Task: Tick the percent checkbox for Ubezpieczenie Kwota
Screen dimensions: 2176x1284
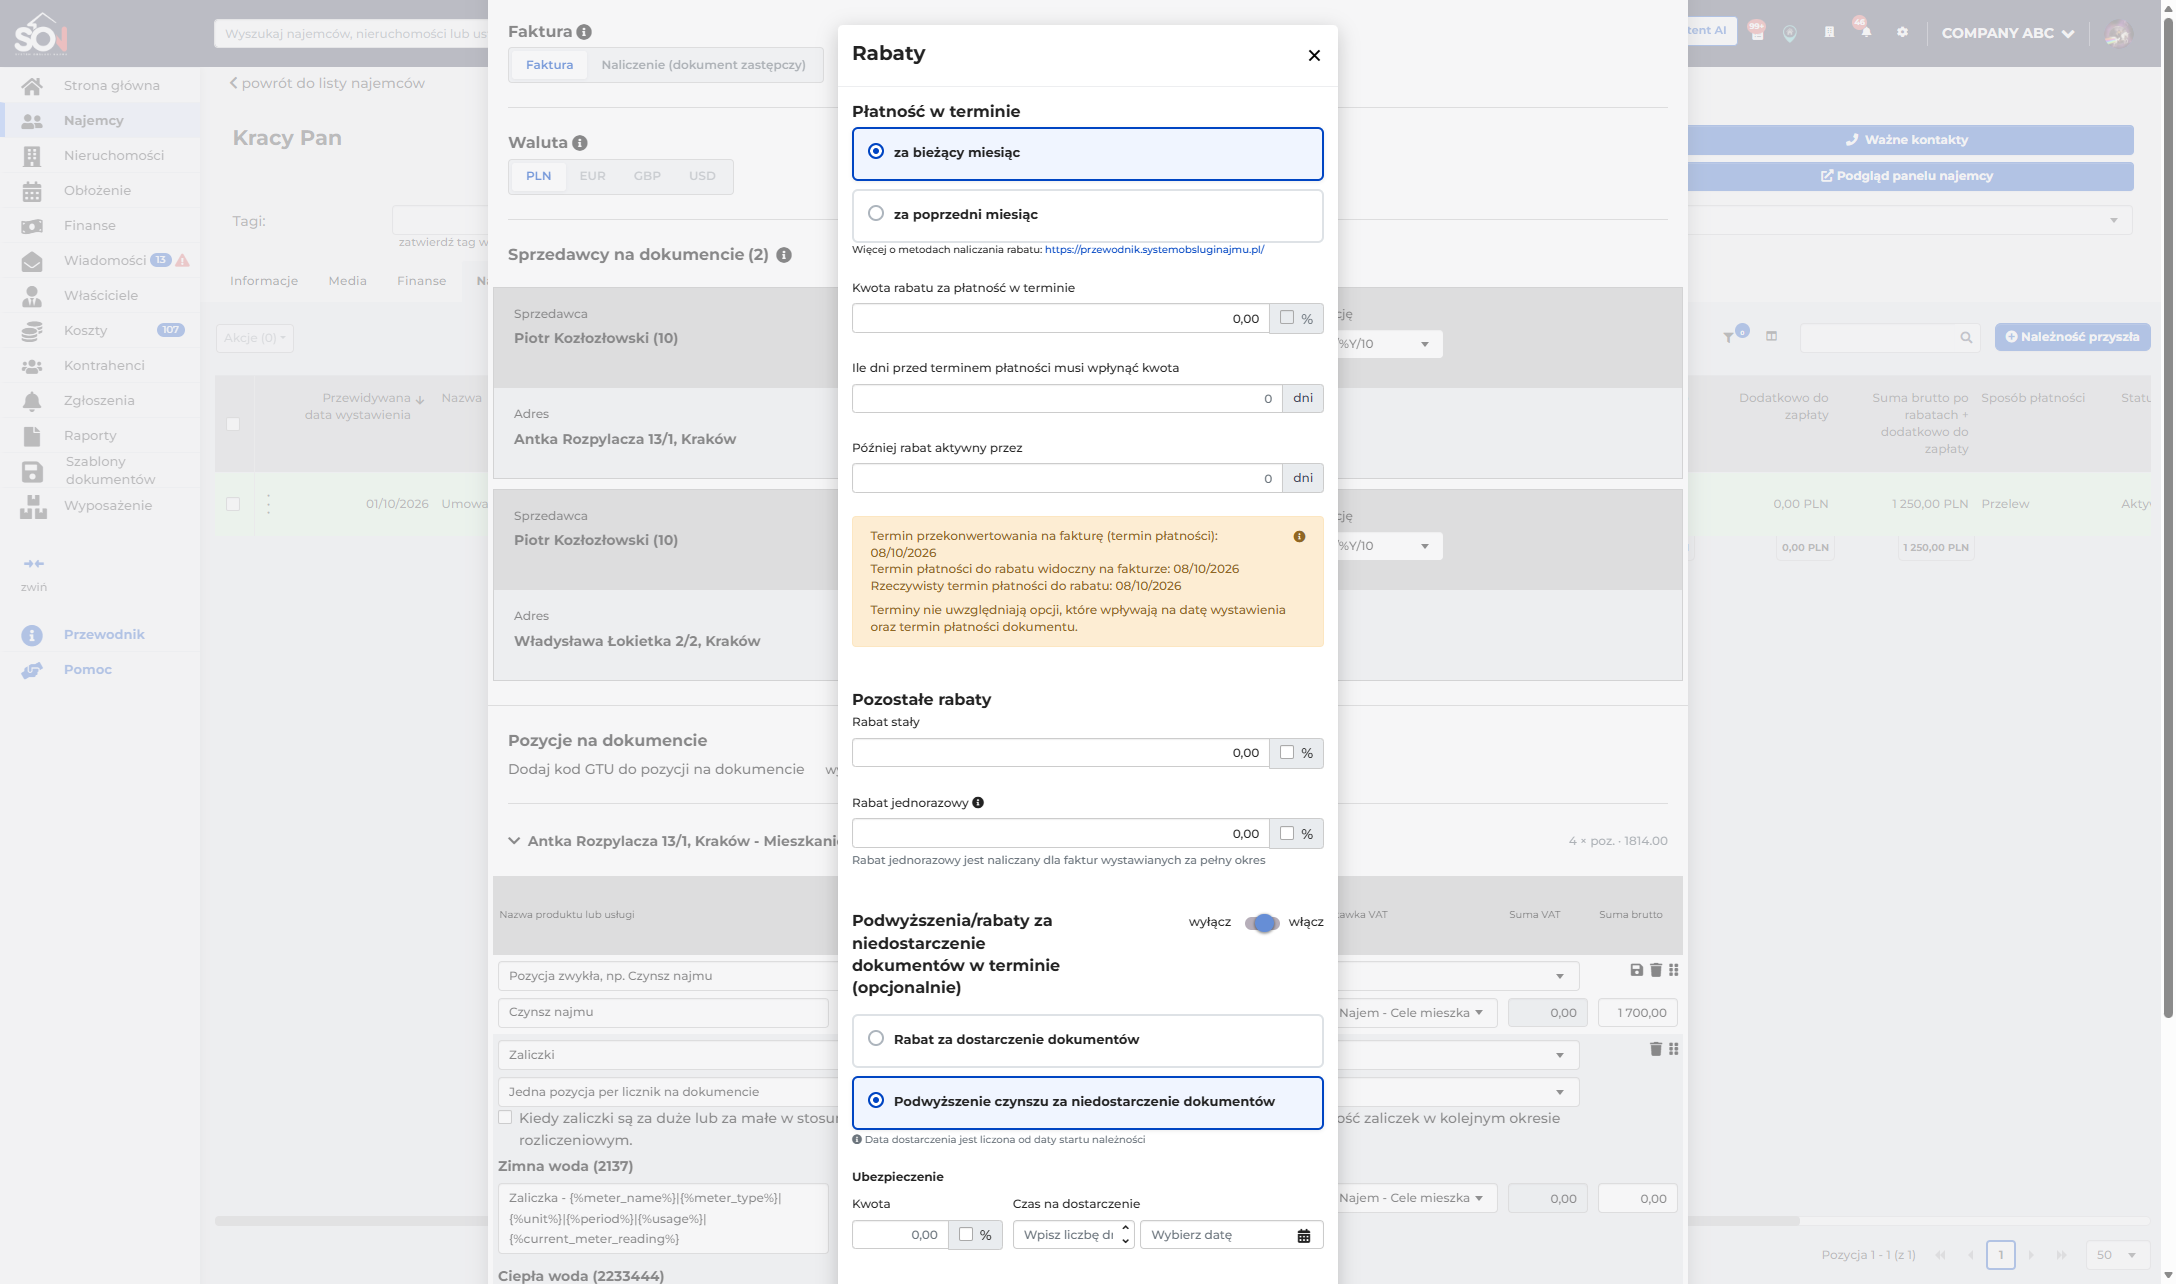Action: (x=966, y=1235)
